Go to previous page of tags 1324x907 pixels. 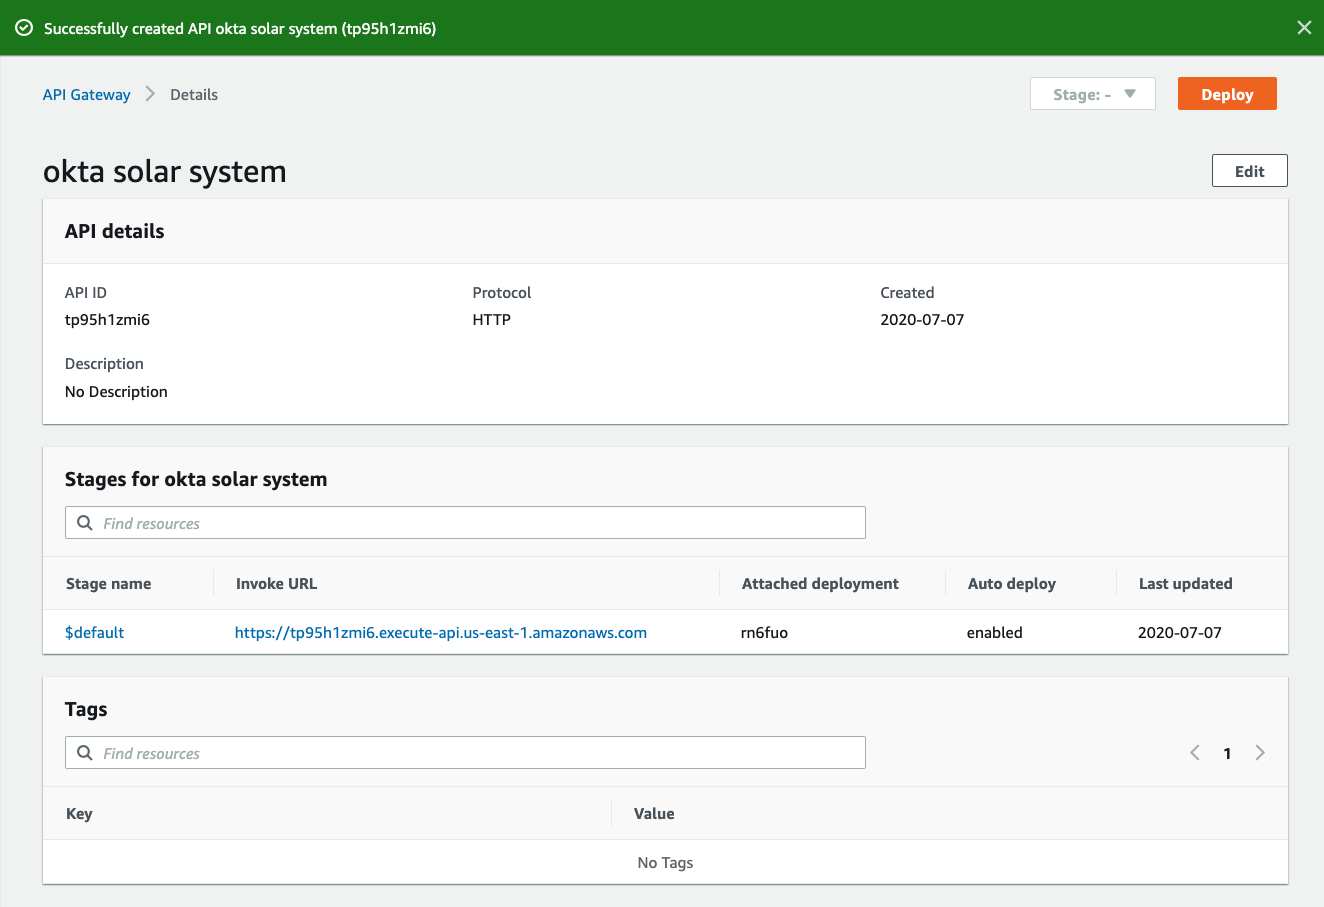click(1195, 753)
